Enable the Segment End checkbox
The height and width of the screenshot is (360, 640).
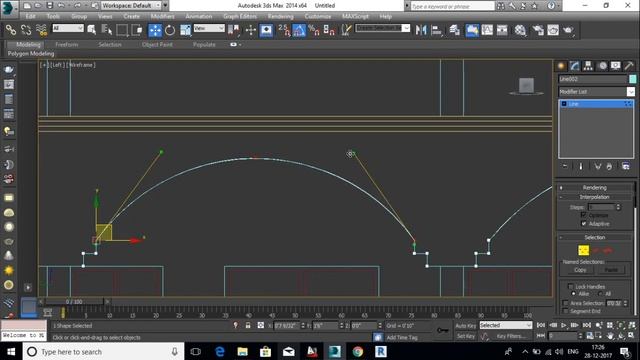[x=565, y=311]
